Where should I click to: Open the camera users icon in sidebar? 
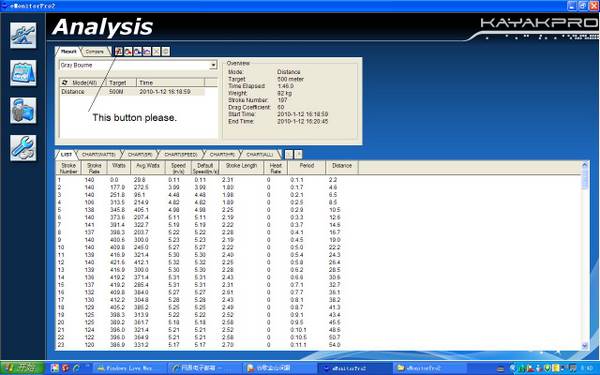pos(23,110)
